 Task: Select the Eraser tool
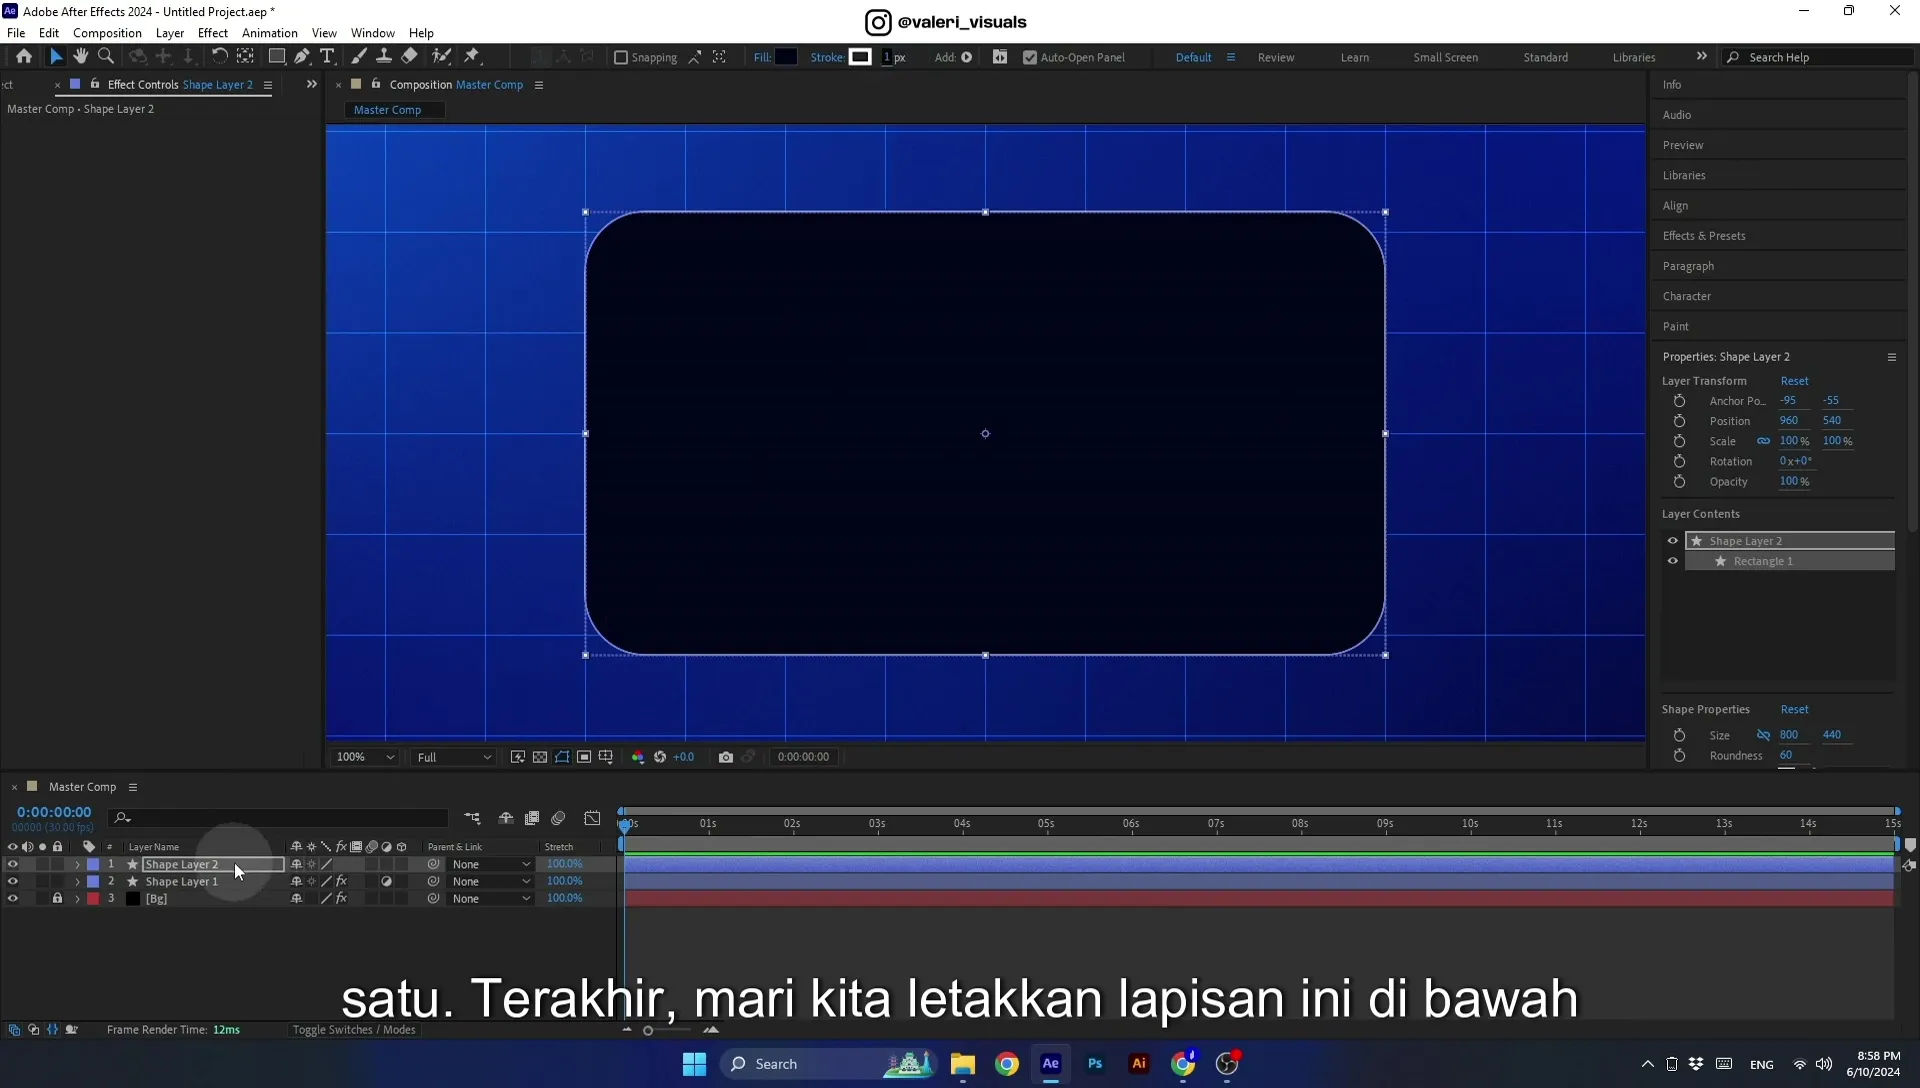tap(410, 57)
